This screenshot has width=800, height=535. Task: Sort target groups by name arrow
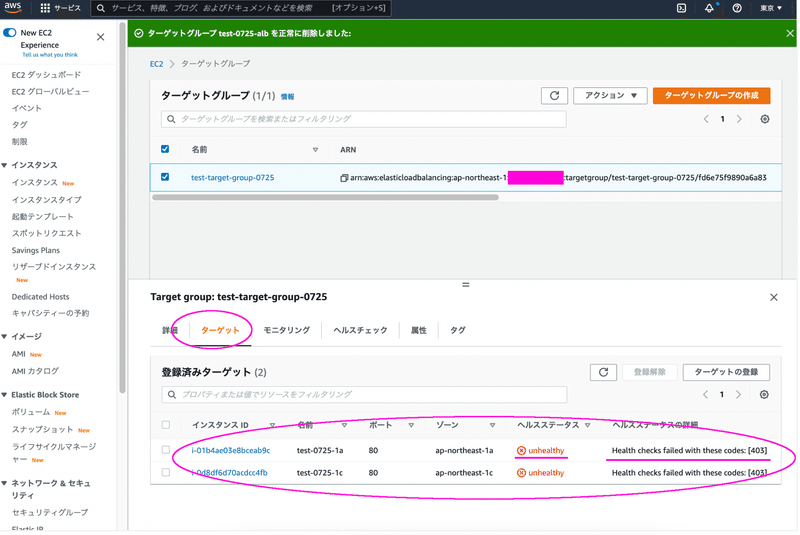[315, 149]
